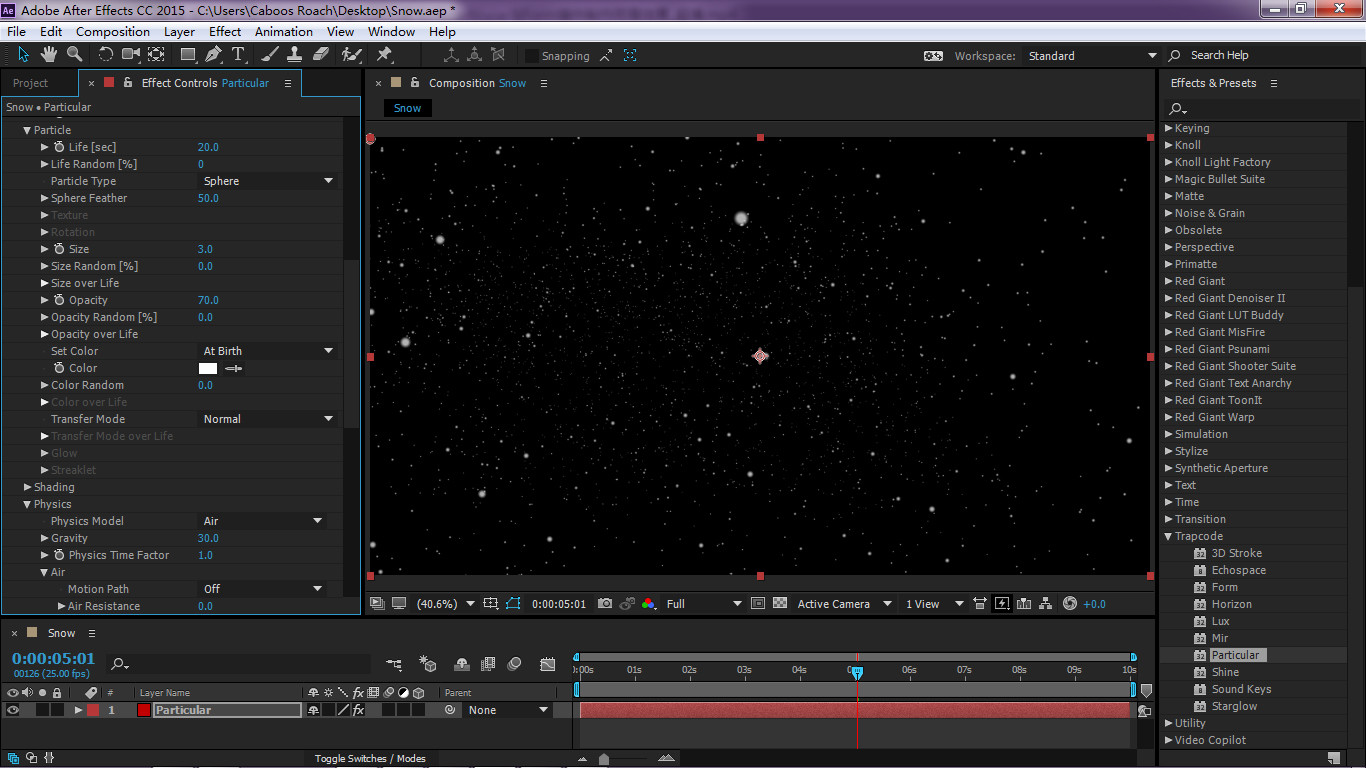Viewport: 1366px width, 768px height.
Task: Click the Puppet Pin tool
Action: coord(384,54)
